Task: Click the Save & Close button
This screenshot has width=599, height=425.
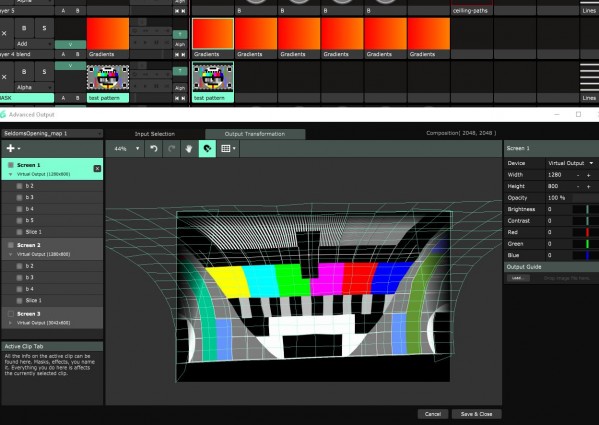Action: click(476, 414)
